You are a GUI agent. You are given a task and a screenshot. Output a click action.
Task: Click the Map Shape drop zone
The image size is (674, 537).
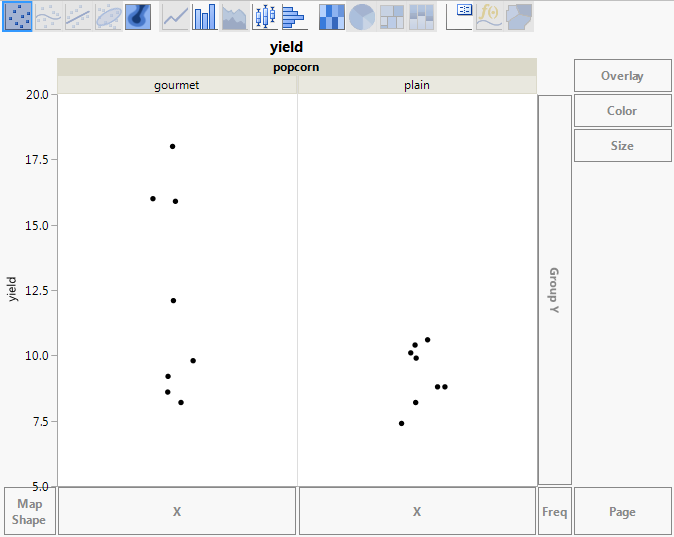tap(29, 511)
